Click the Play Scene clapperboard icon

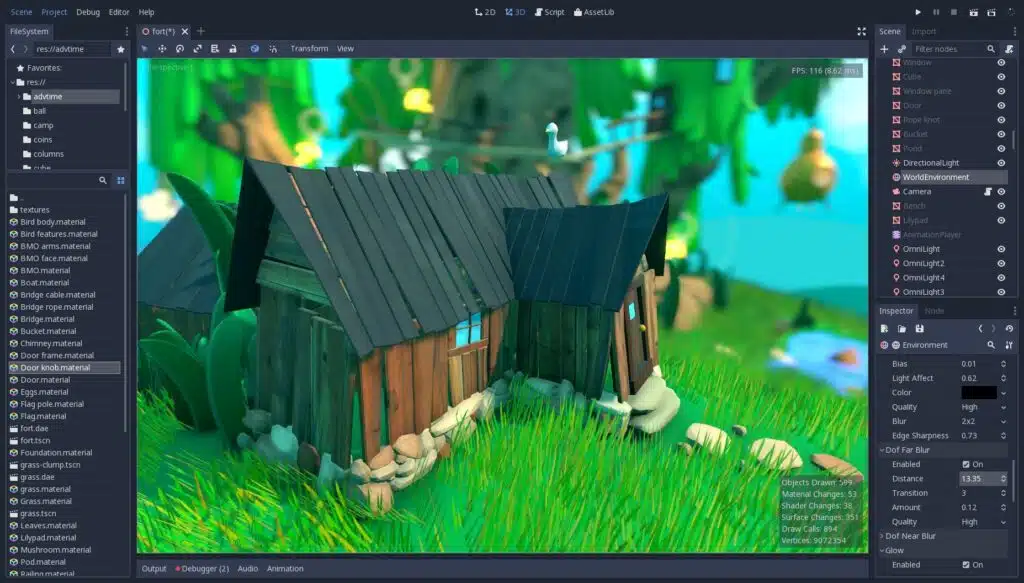[971, 12]
